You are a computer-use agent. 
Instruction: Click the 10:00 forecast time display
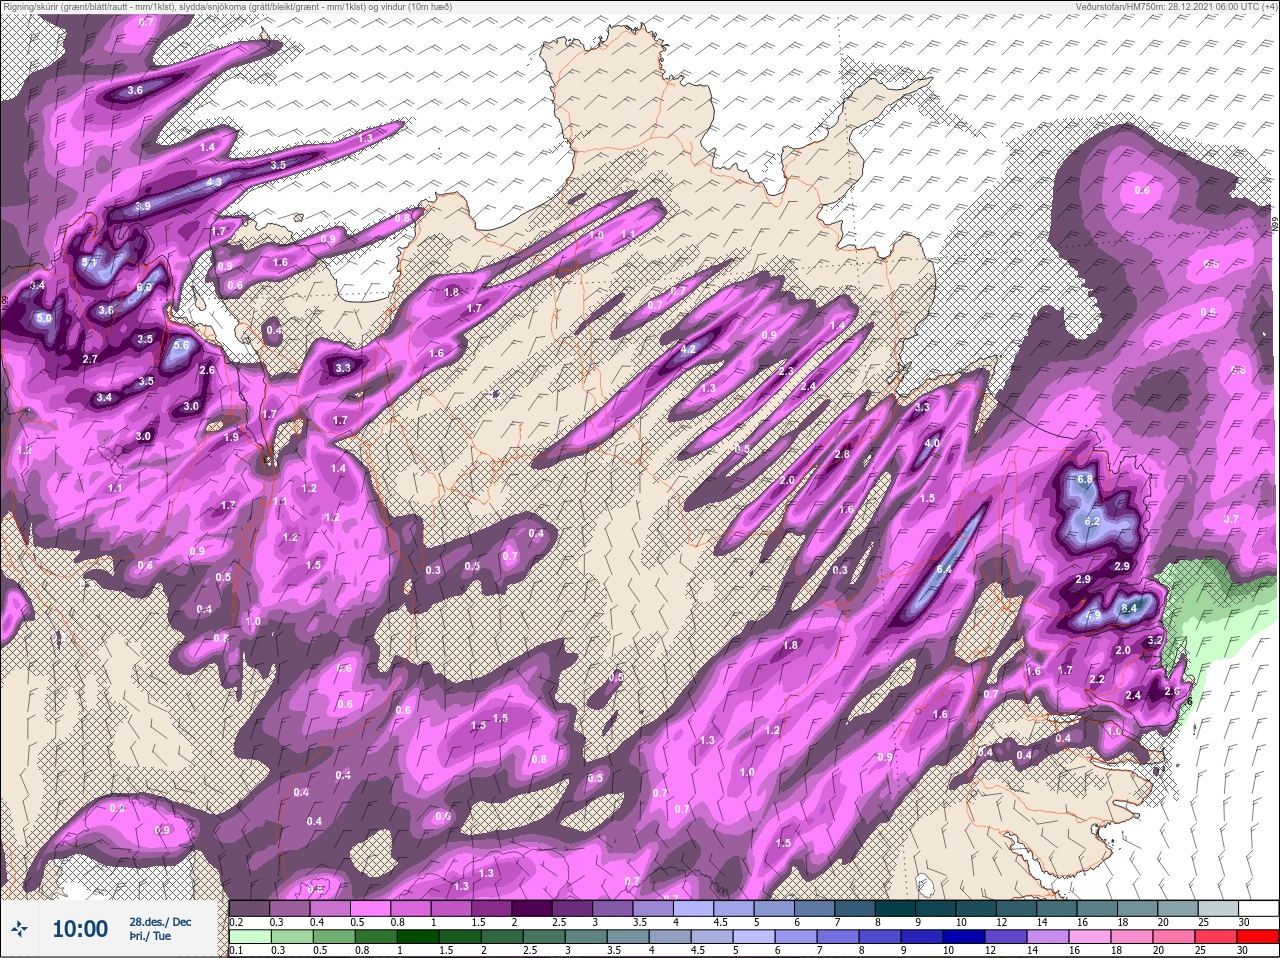[80, 929]
